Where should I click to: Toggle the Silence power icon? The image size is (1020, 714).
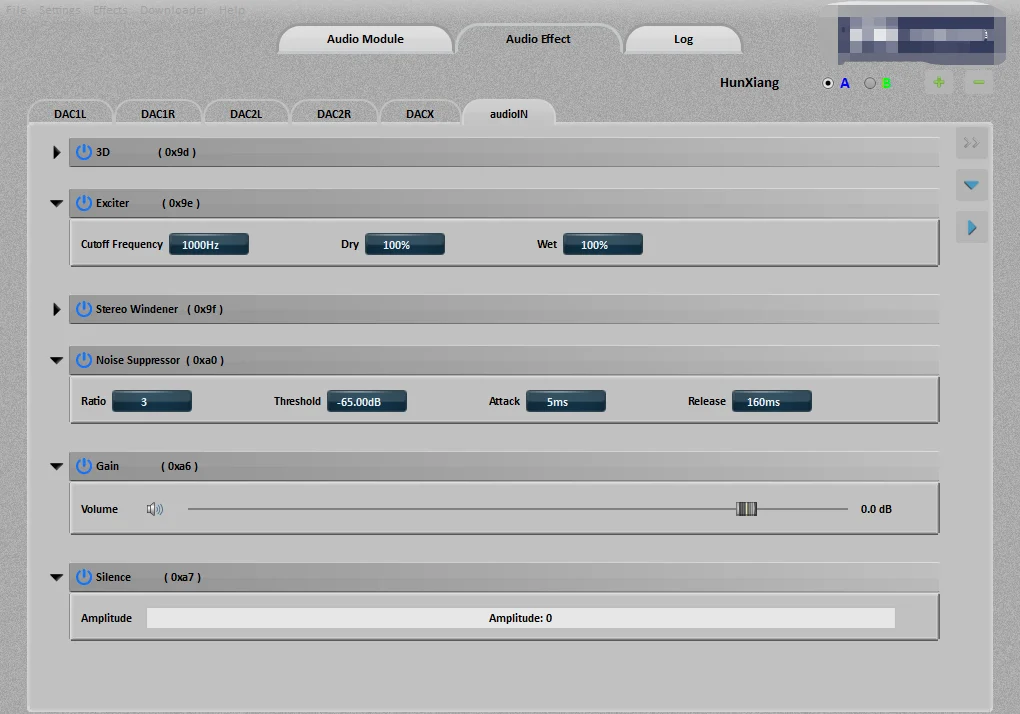tap(83, 577)
